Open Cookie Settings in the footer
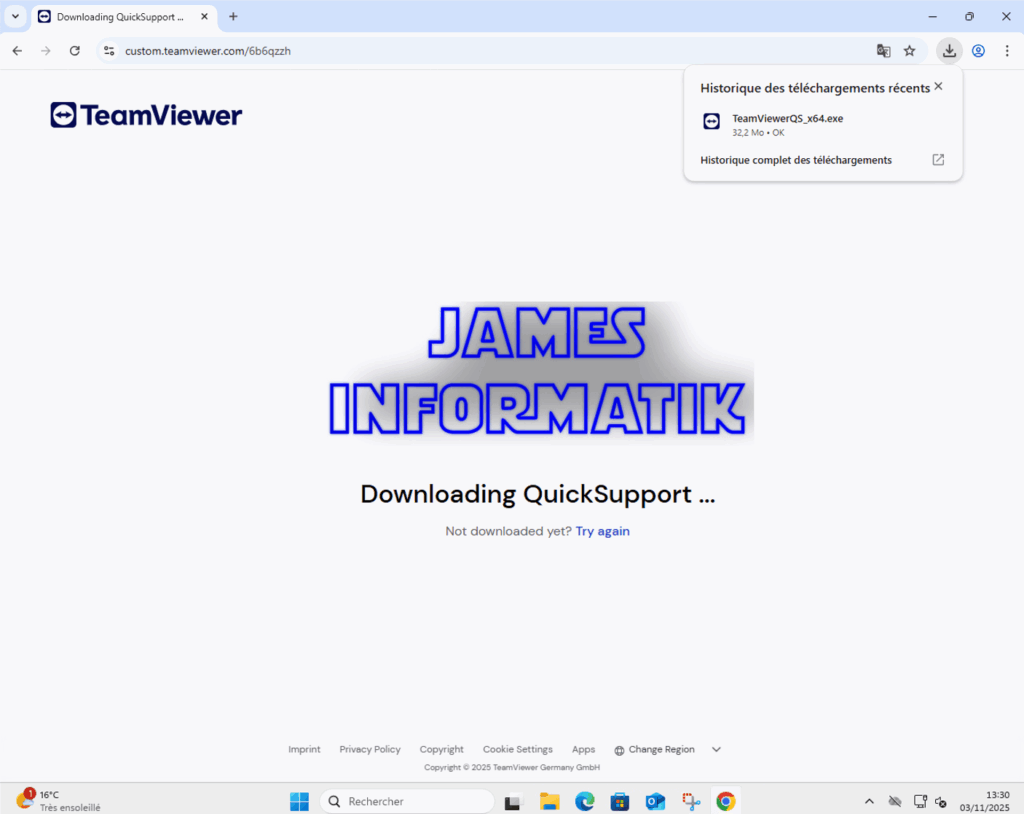The width and height of the screenshot is (1024, 814). click(517, 750)
